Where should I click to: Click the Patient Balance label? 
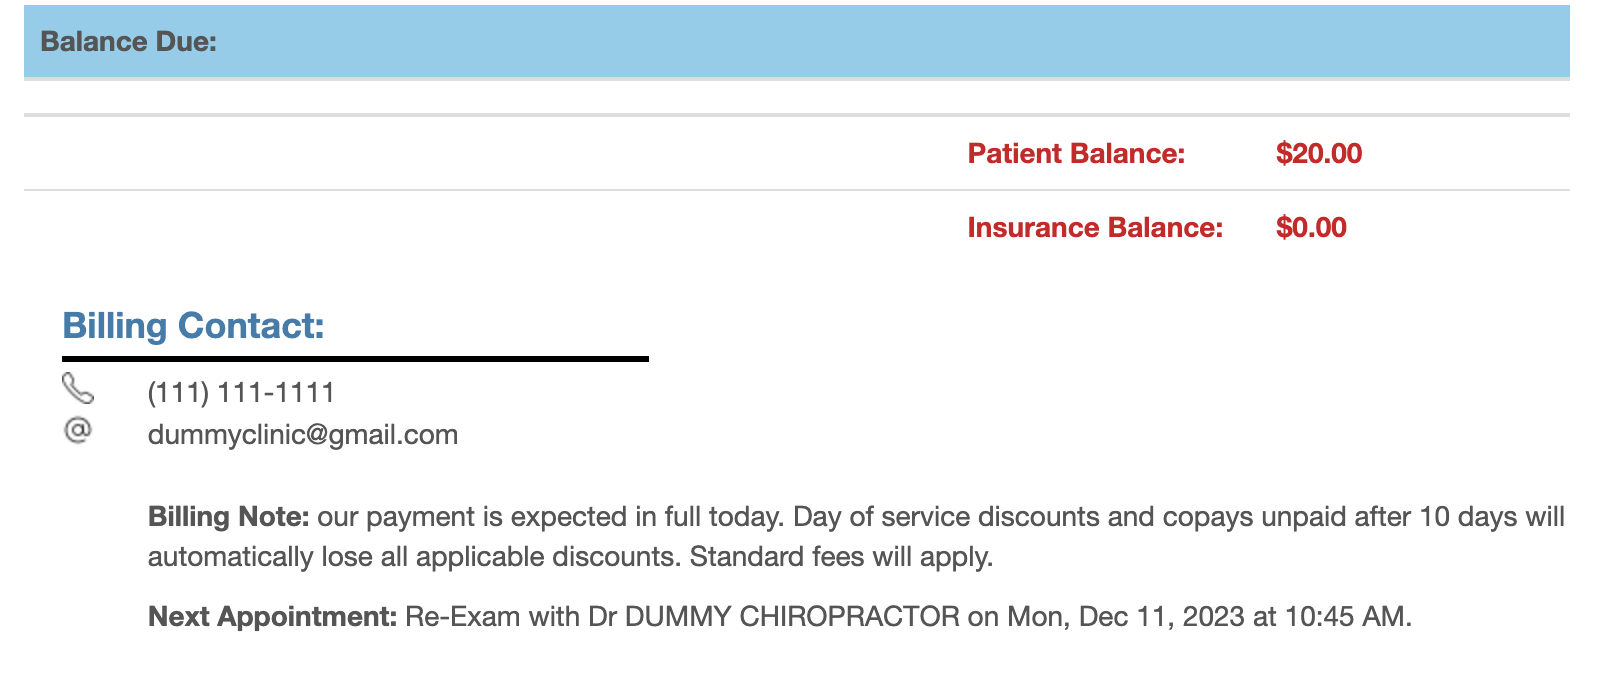(x=1076, y=153)
